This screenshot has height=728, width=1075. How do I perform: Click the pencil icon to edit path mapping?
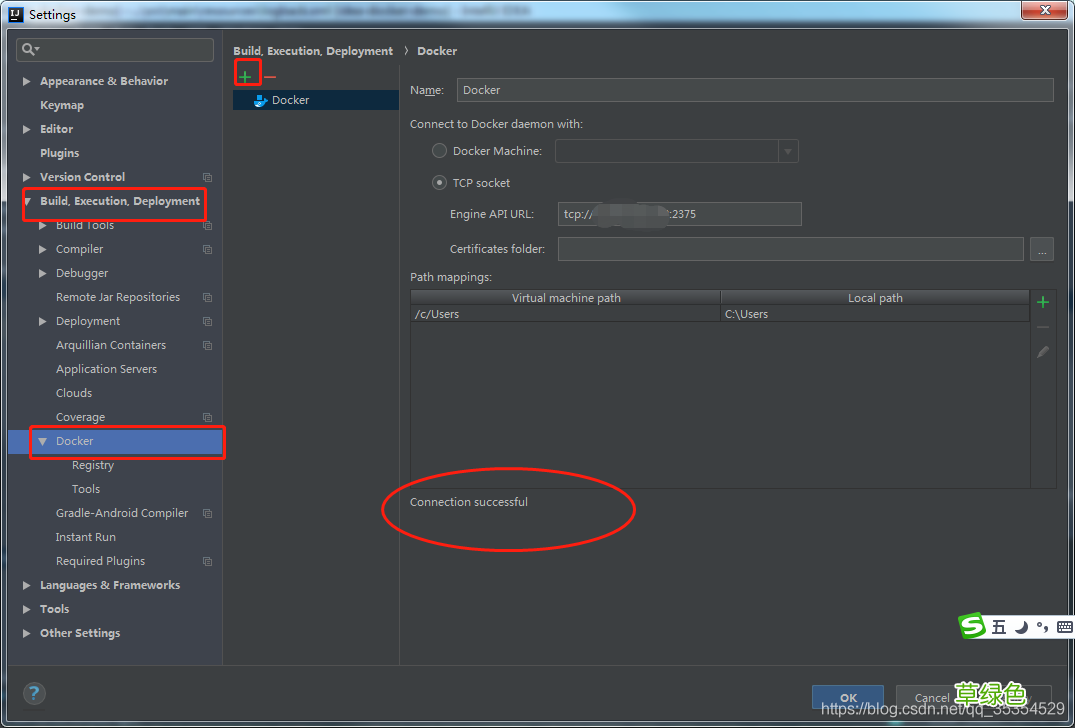1043,352
